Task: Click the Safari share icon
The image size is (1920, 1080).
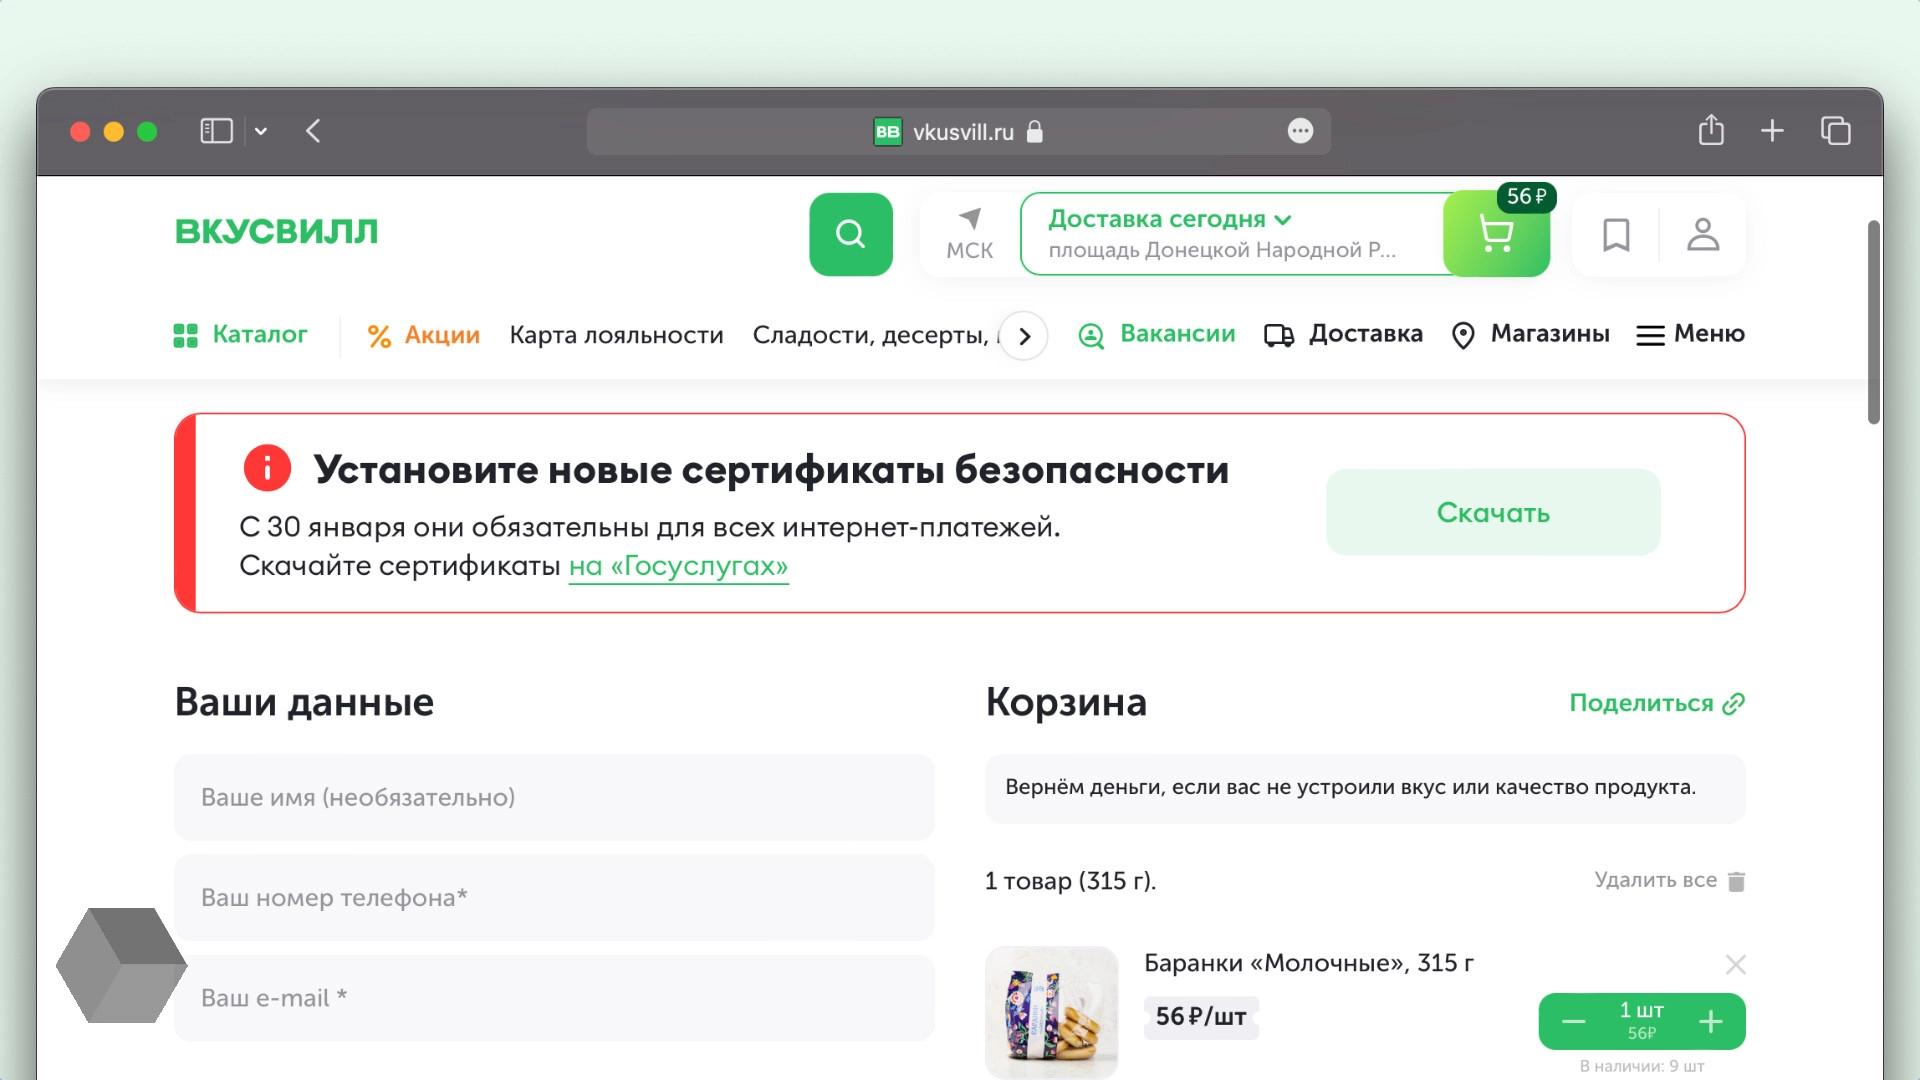Action: coord(1711,130)
